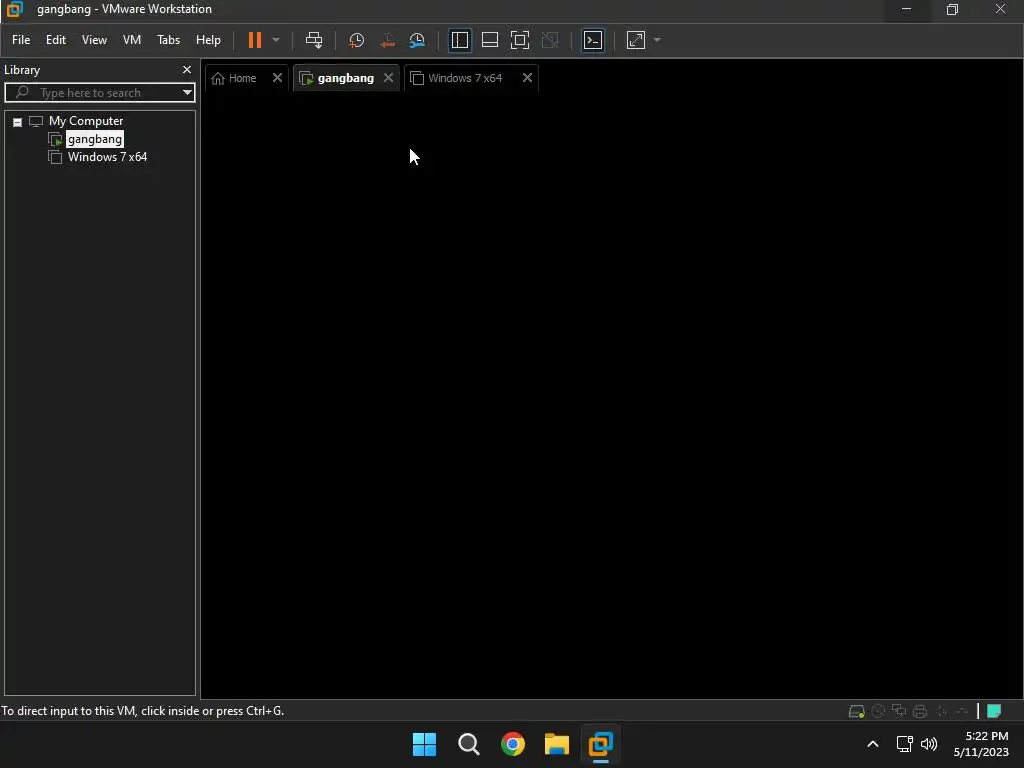Close the Library panel
This screenshot has width=1024, height=768.
tap(187, 70)
